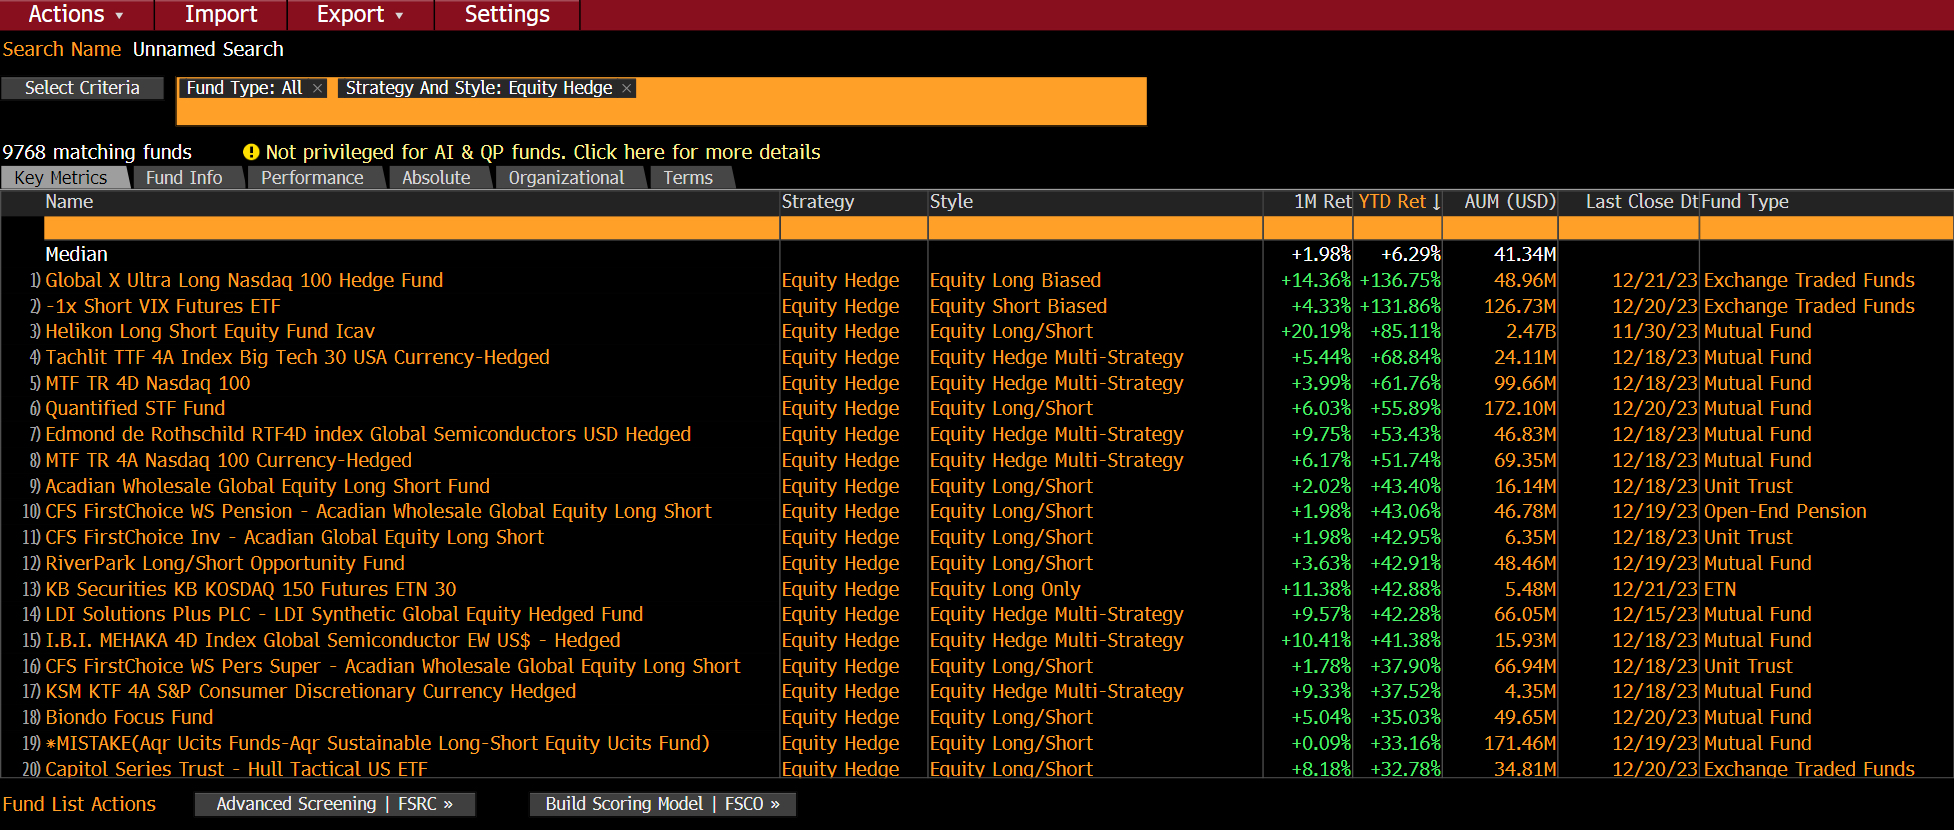Open Build Scoring Model FSCO
This screenshot has height=830, width=1954.
pyautogui.click(x=662, y=804)
